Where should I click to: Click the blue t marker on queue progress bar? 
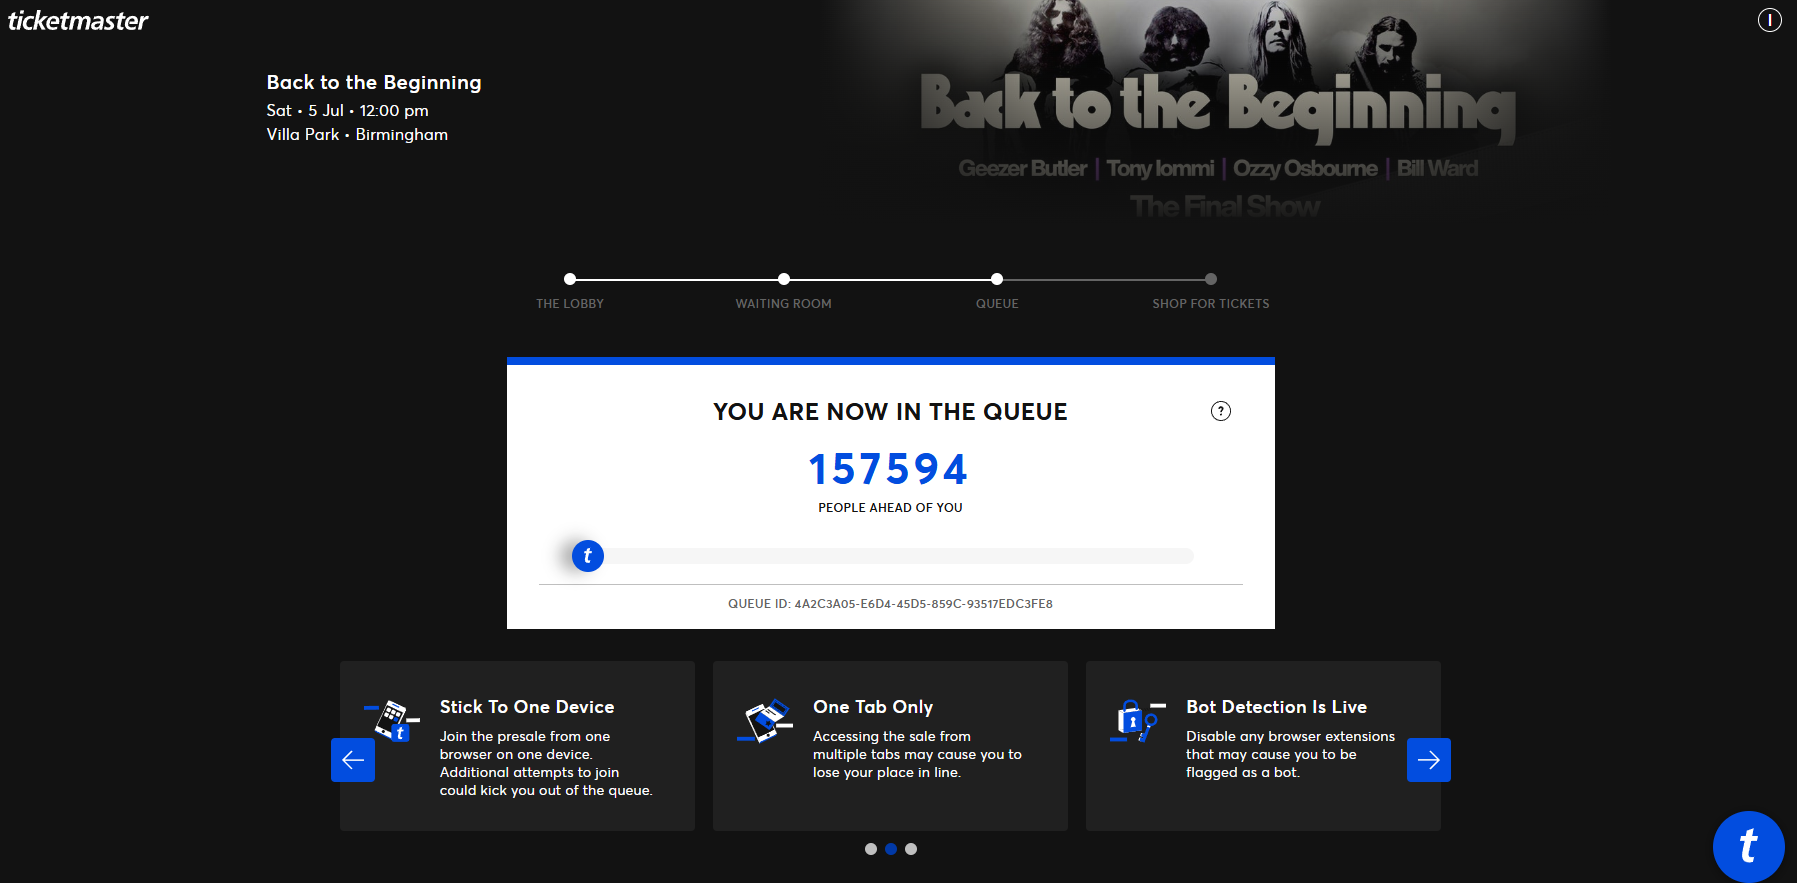(x=587, y=555)
